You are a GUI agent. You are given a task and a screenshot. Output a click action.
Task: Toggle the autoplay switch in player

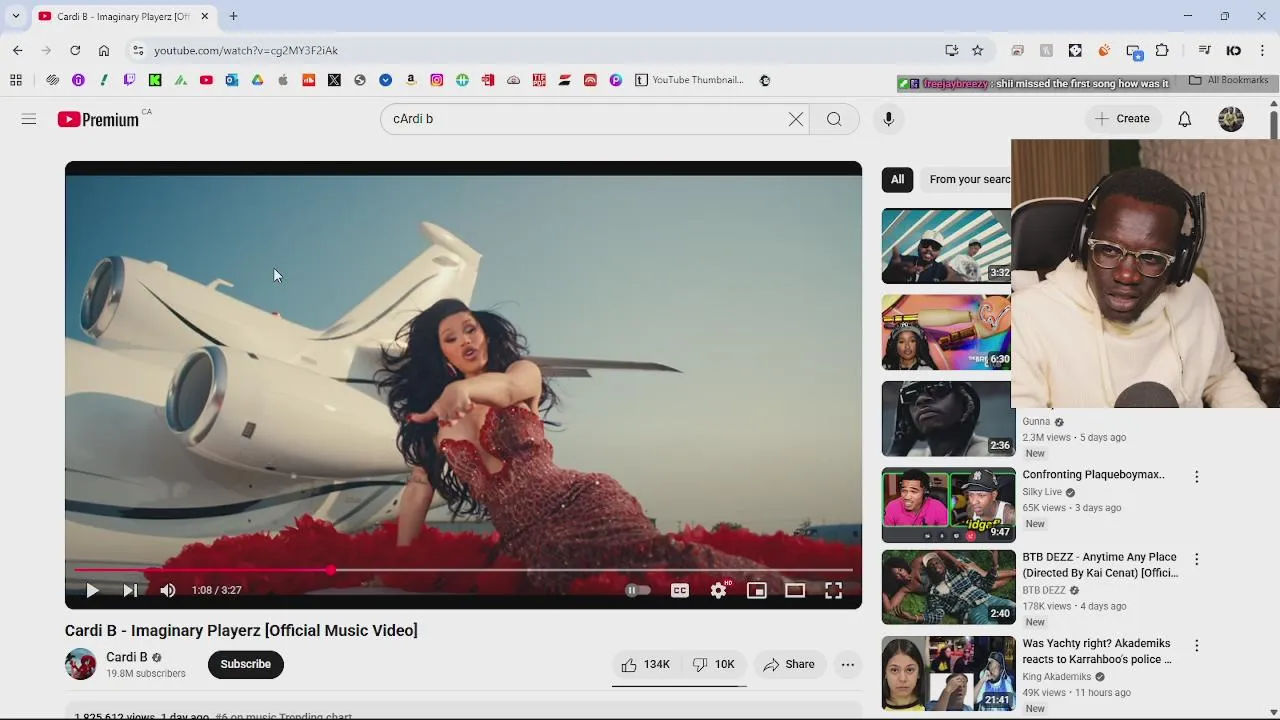click(x=637, y=591)
